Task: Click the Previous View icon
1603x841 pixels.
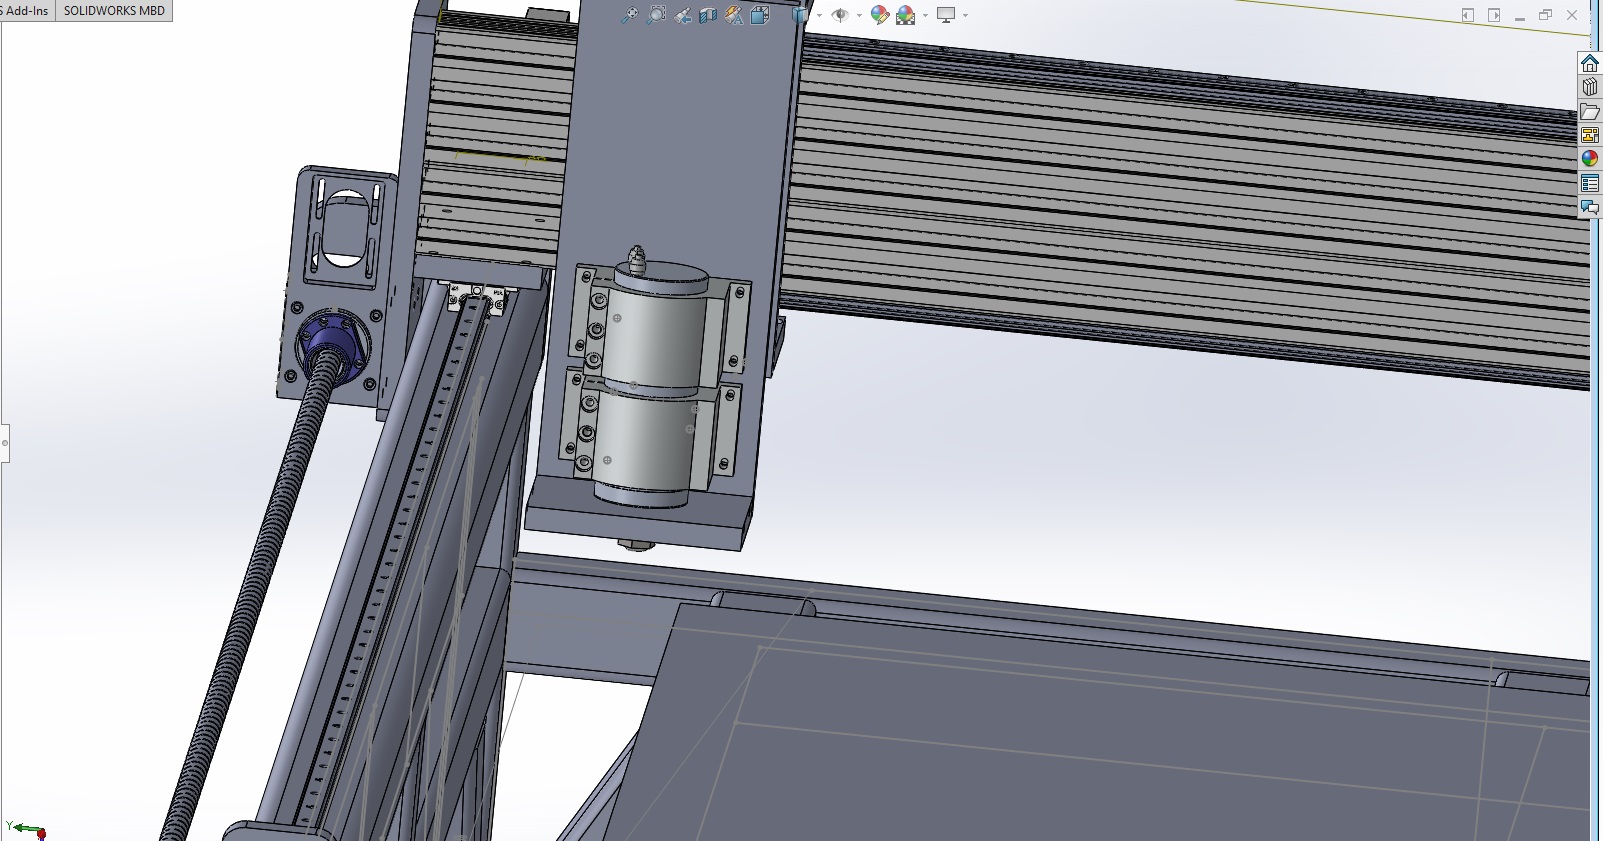Action: (x=682, y=15)
